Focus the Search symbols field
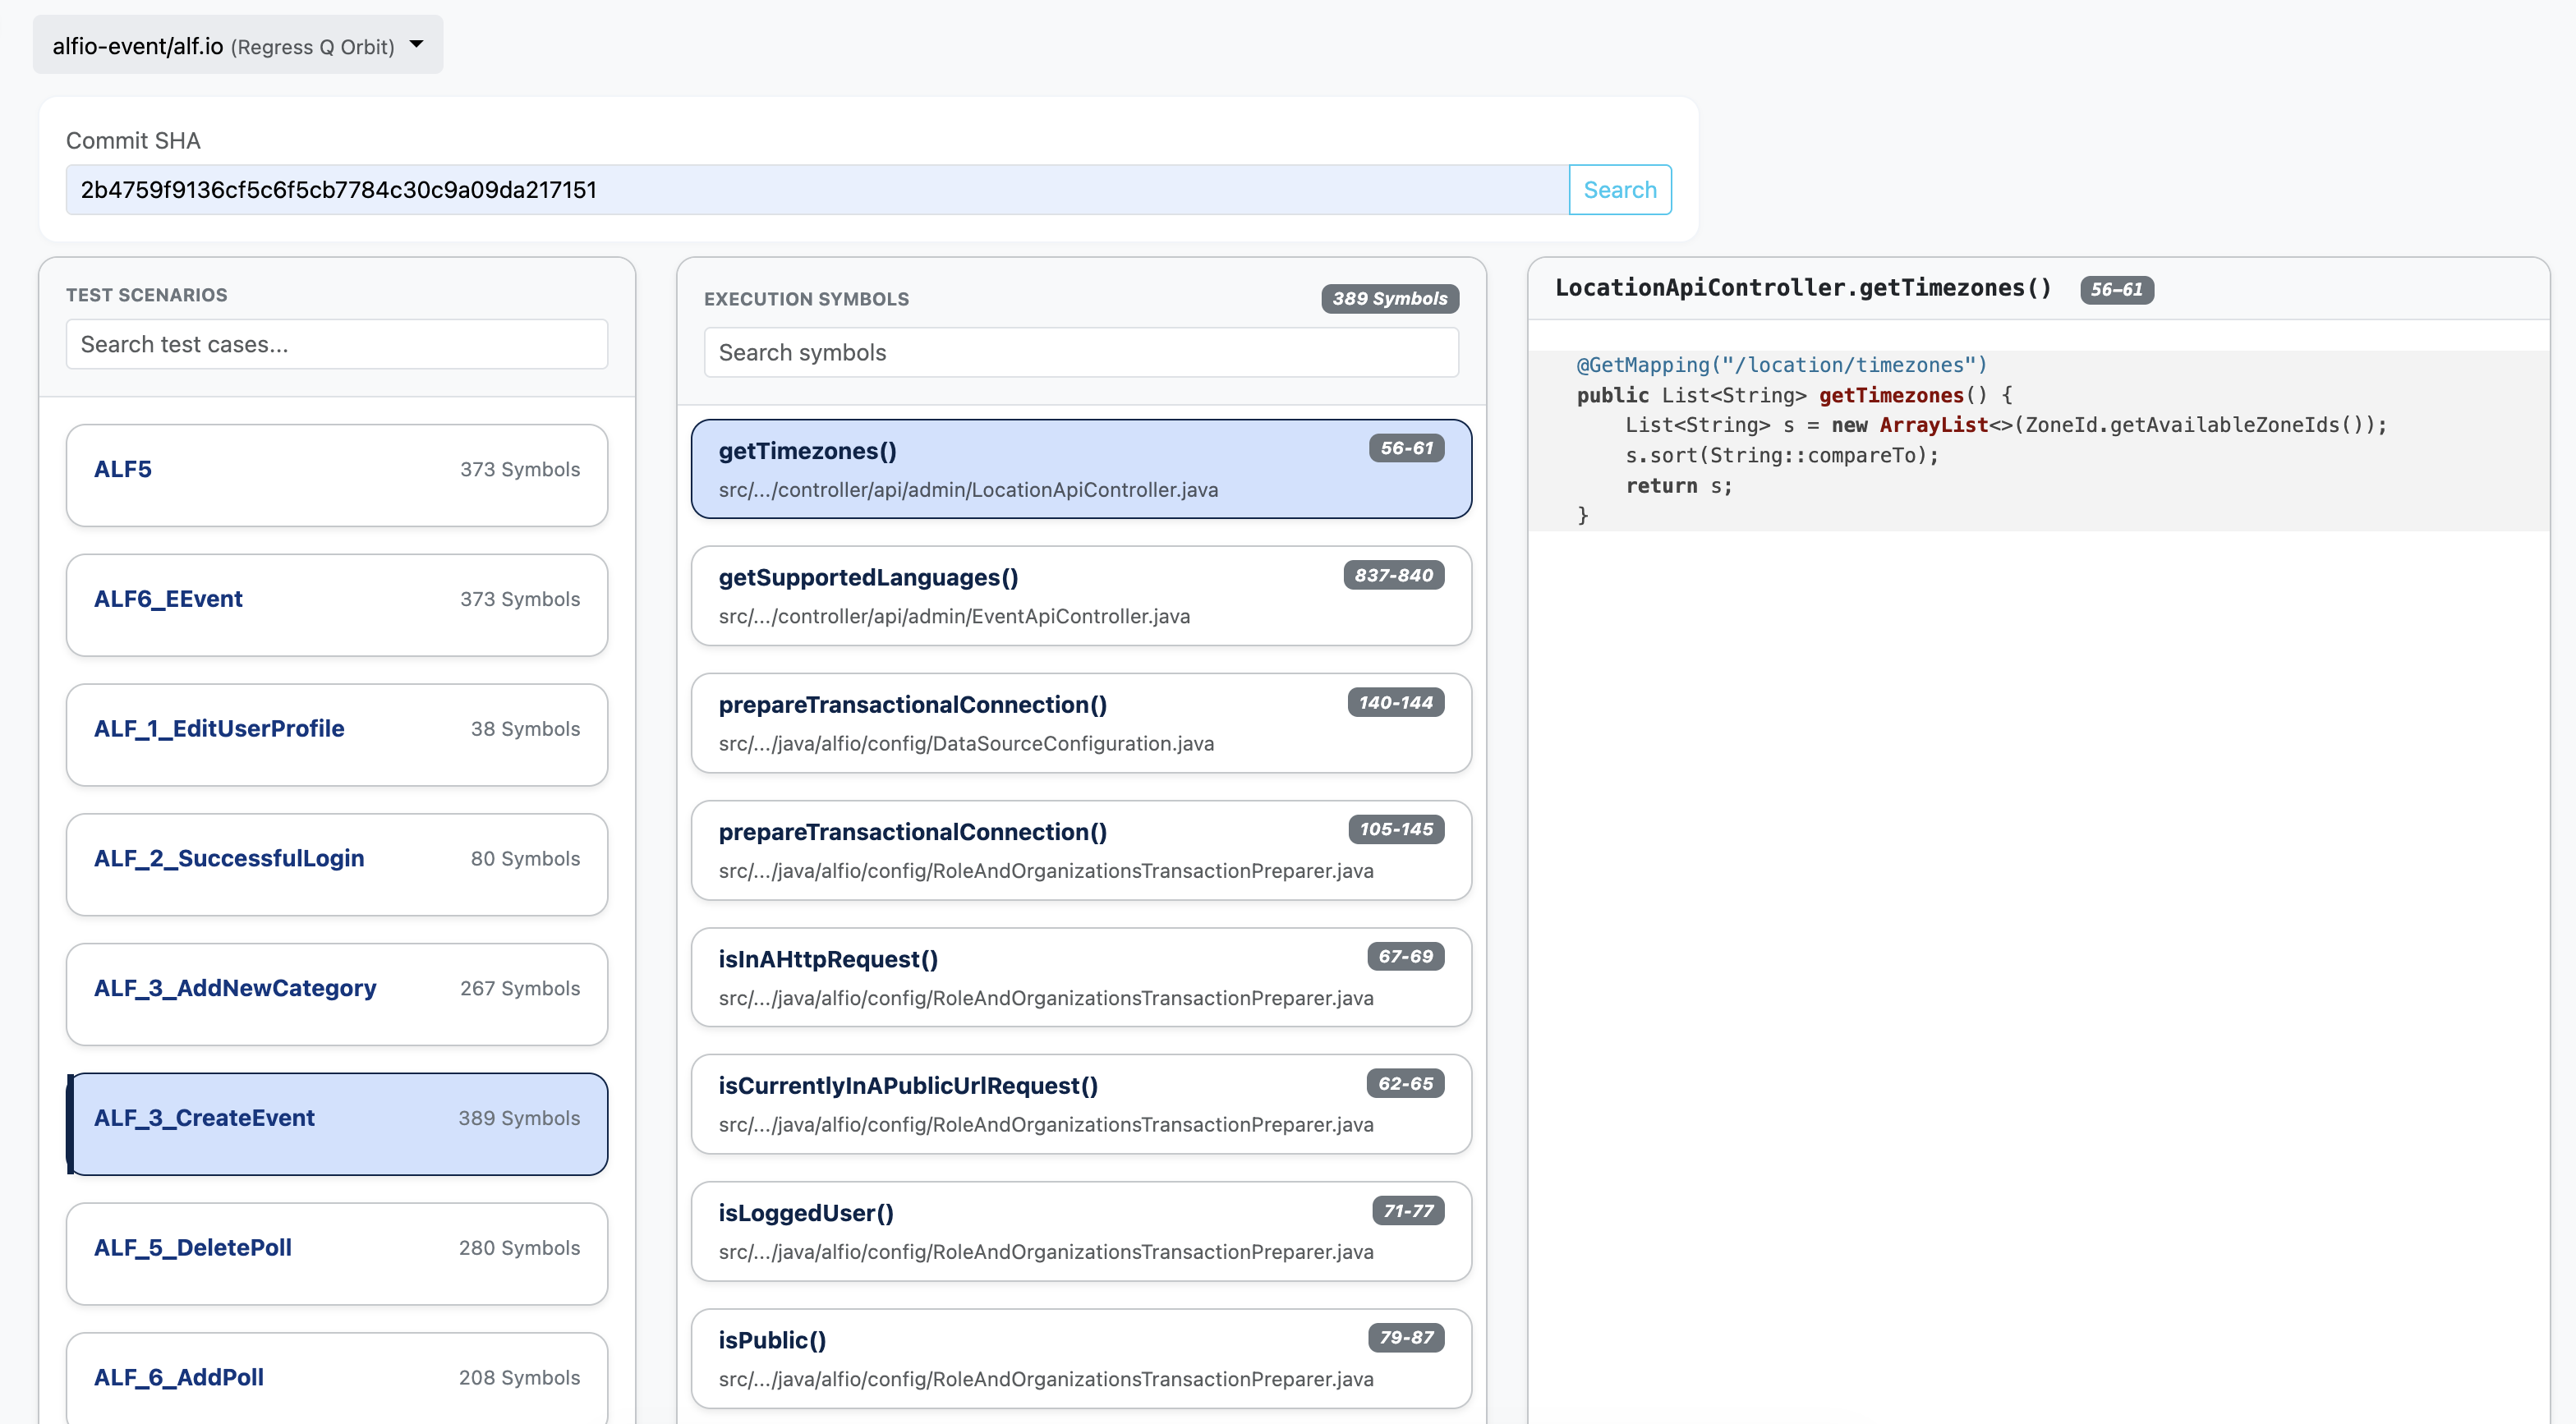Screen dimensions: 2576x1424 point(1081,352)
